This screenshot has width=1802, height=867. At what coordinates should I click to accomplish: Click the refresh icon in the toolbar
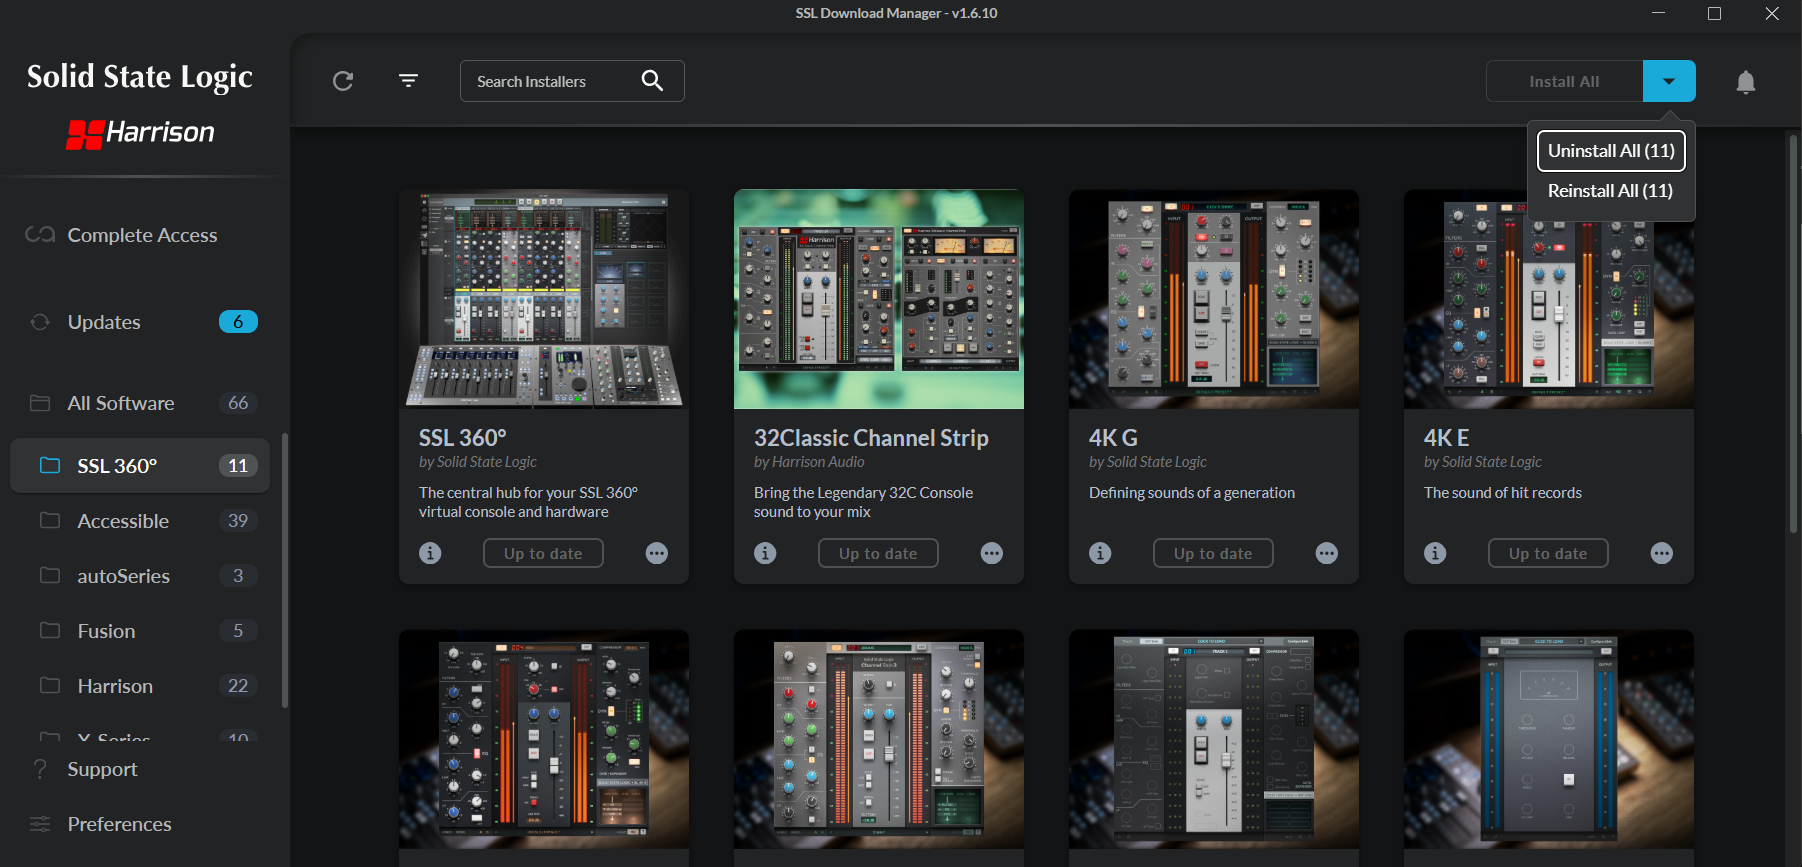click(343, 81)
